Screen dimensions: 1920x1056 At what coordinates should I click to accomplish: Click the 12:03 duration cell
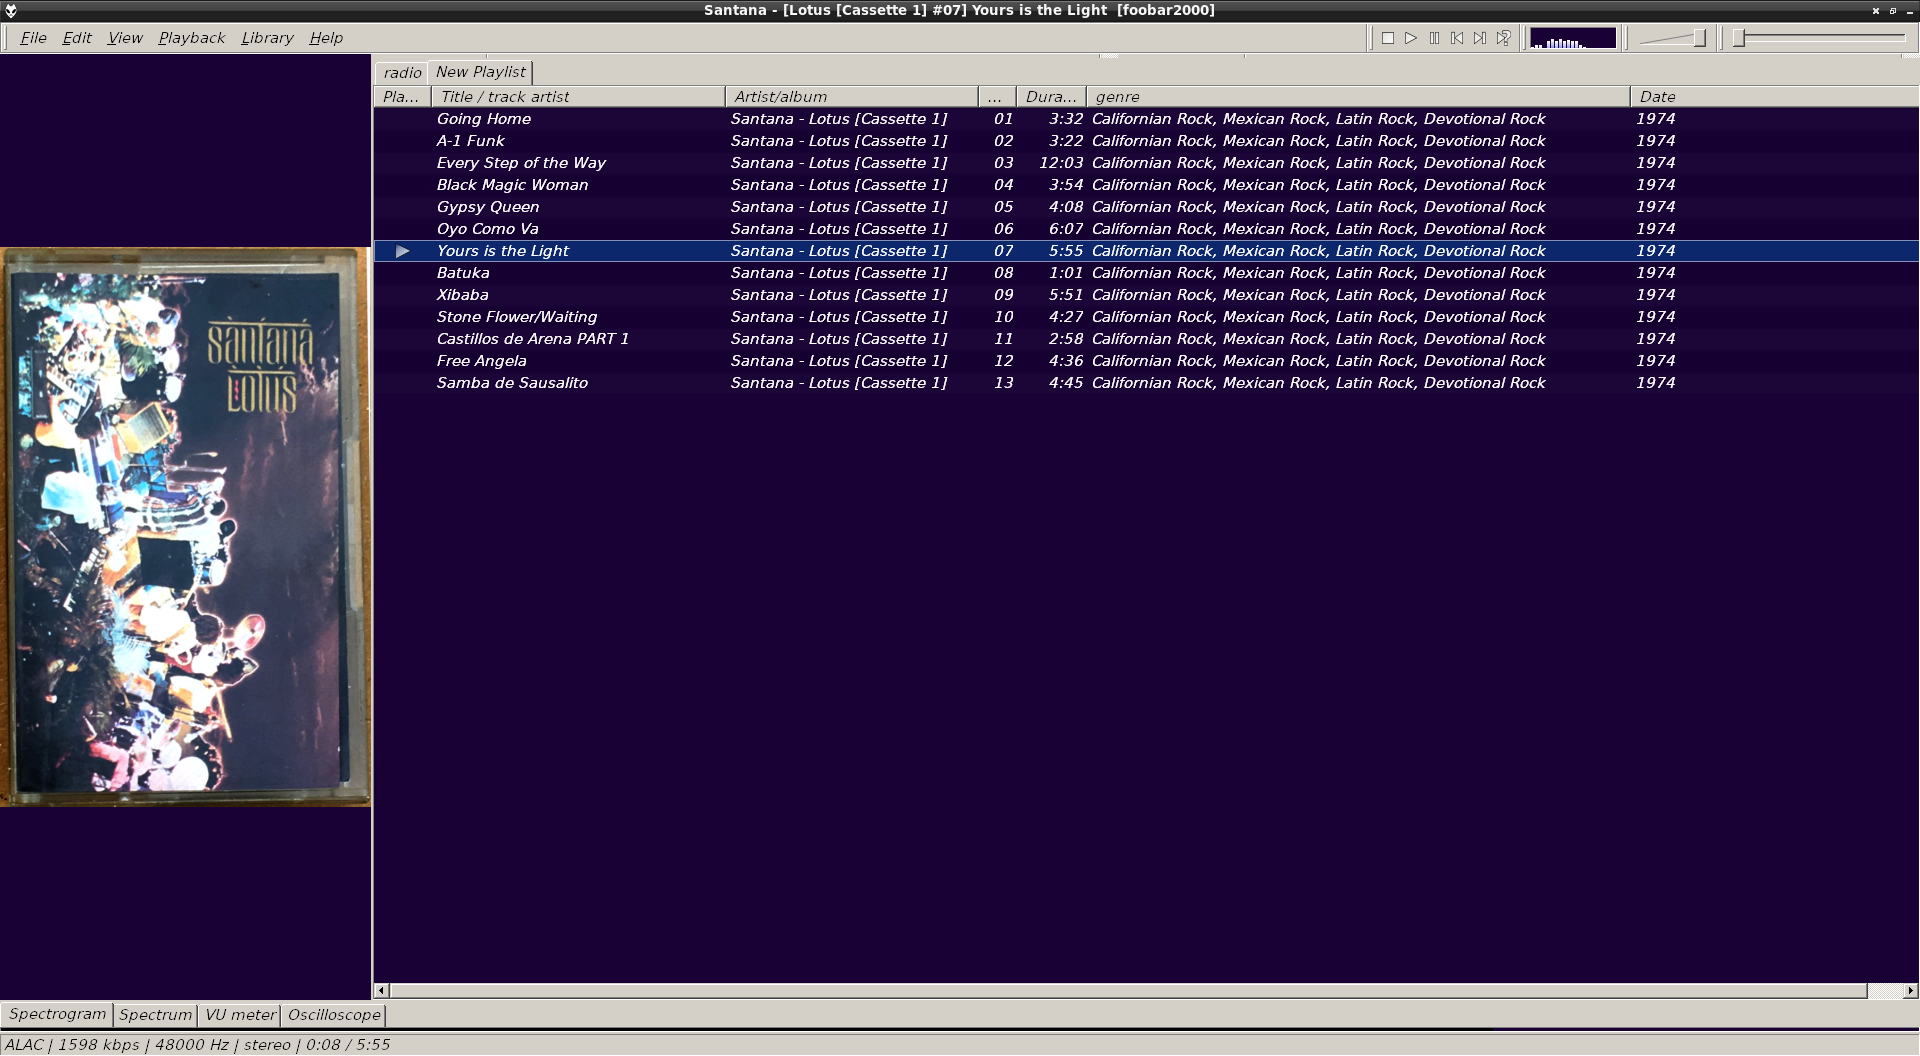[x=1061, y=163]
